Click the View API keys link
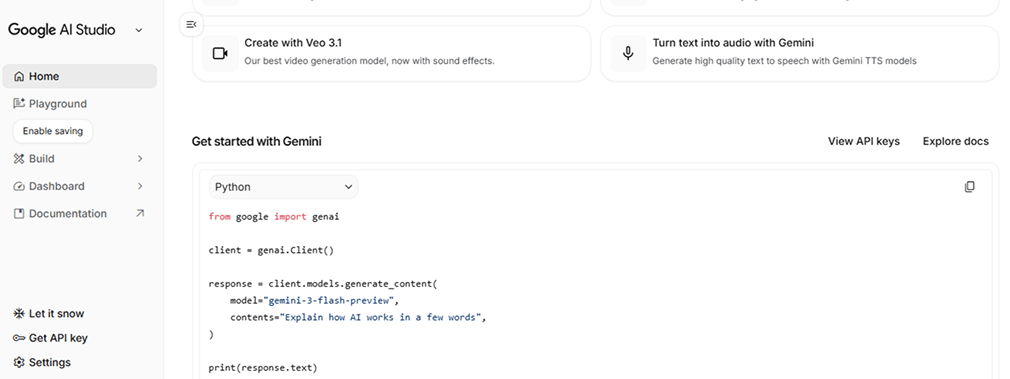 coord(864,141)
